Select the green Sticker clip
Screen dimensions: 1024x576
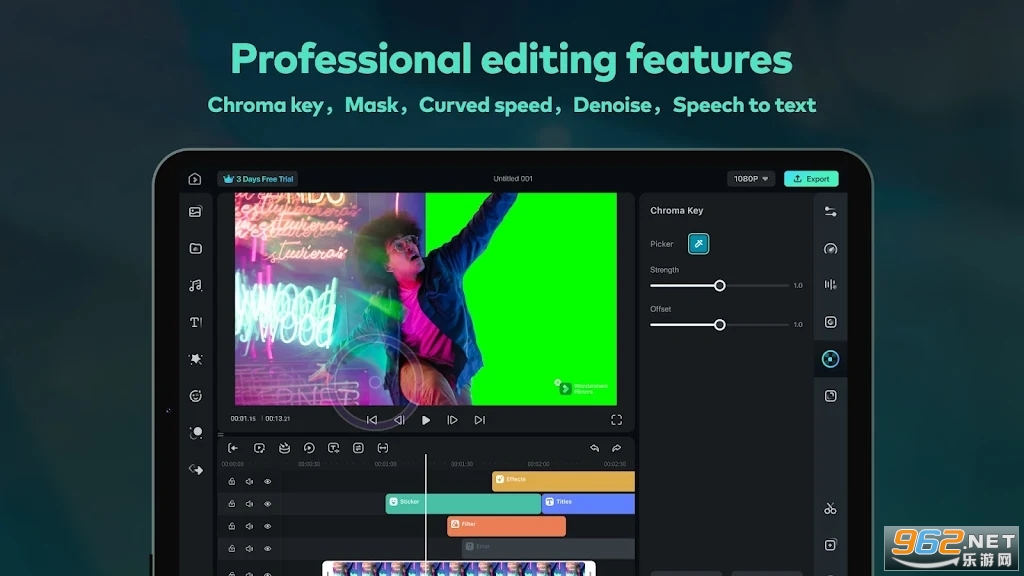pos(463,503)
